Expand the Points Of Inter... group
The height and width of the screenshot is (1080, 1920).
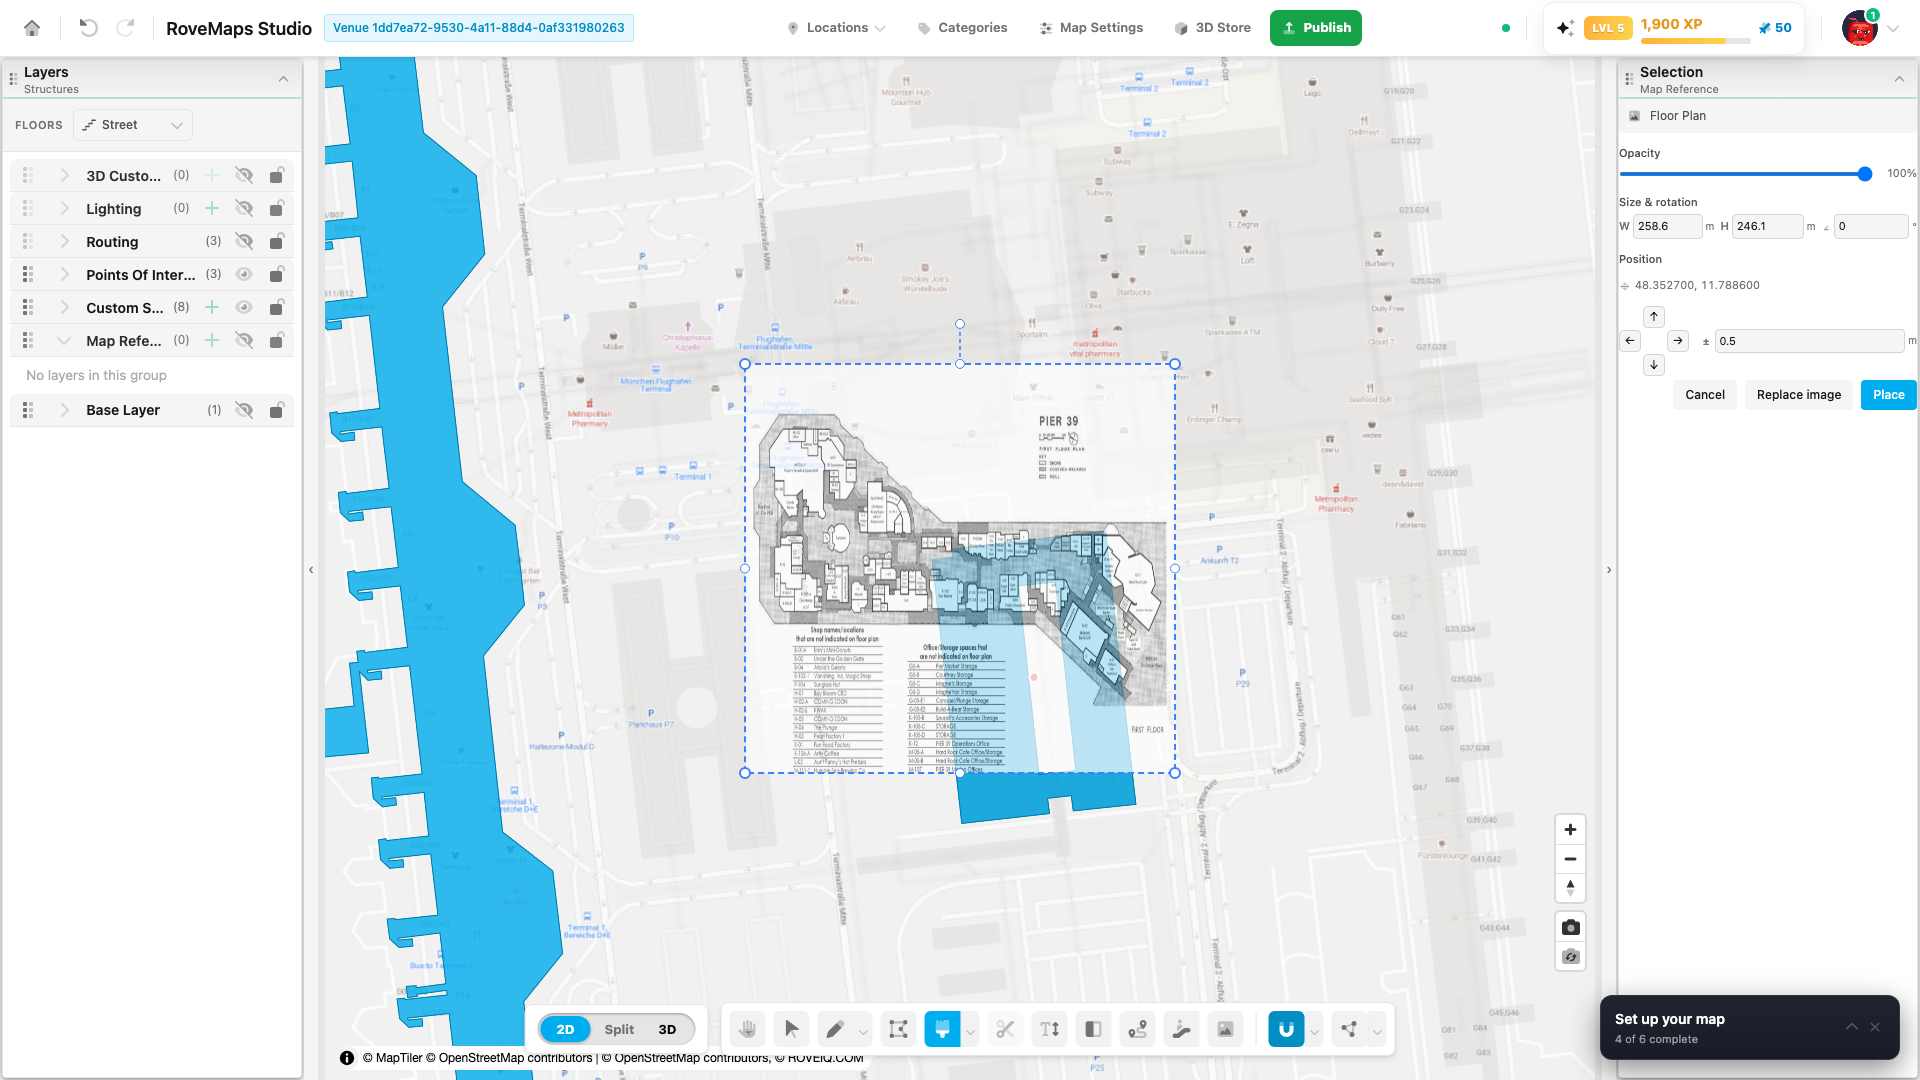click(x=64, y=274)
